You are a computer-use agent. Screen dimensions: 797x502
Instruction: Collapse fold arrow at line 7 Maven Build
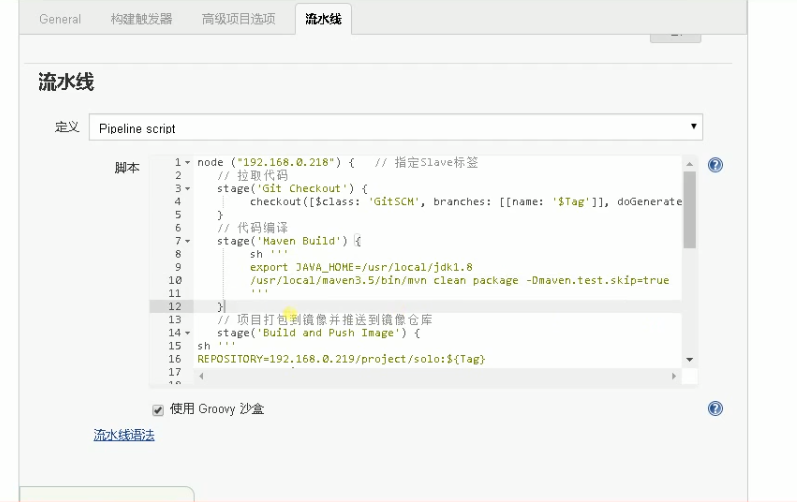188,241
